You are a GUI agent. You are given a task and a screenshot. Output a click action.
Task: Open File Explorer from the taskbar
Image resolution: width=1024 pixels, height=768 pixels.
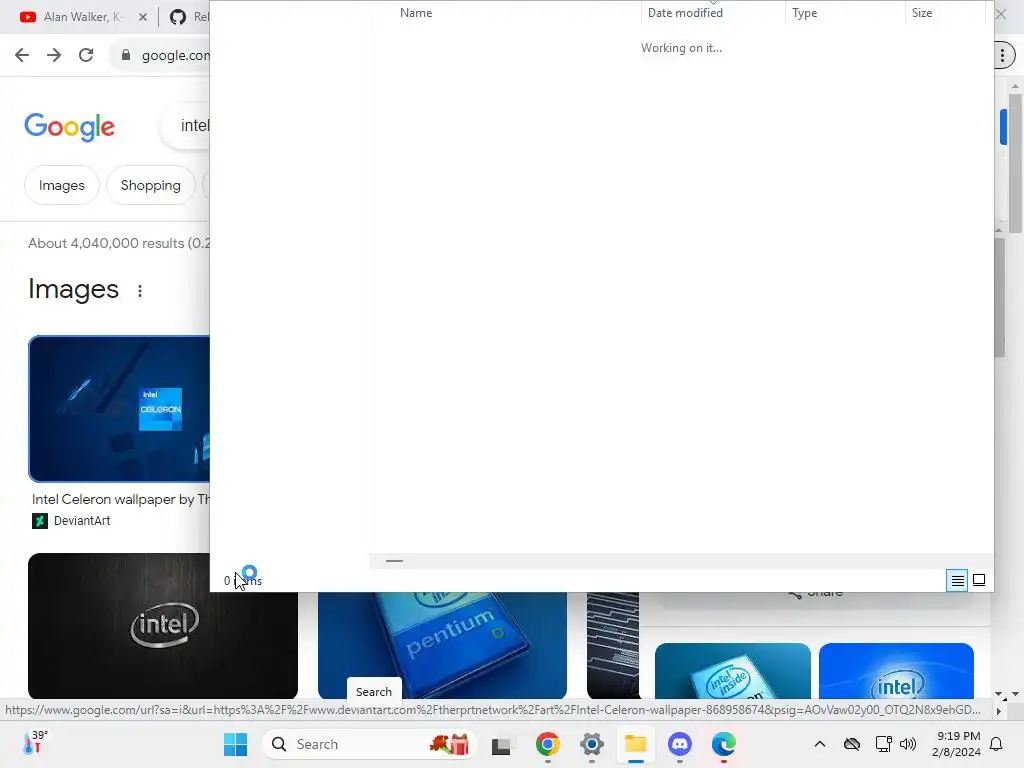coord(635,744)
